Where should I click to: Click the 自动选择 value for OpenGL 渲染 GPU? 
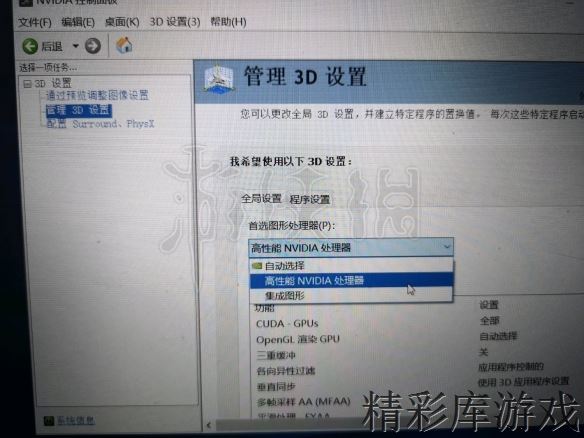click(498, 336)
